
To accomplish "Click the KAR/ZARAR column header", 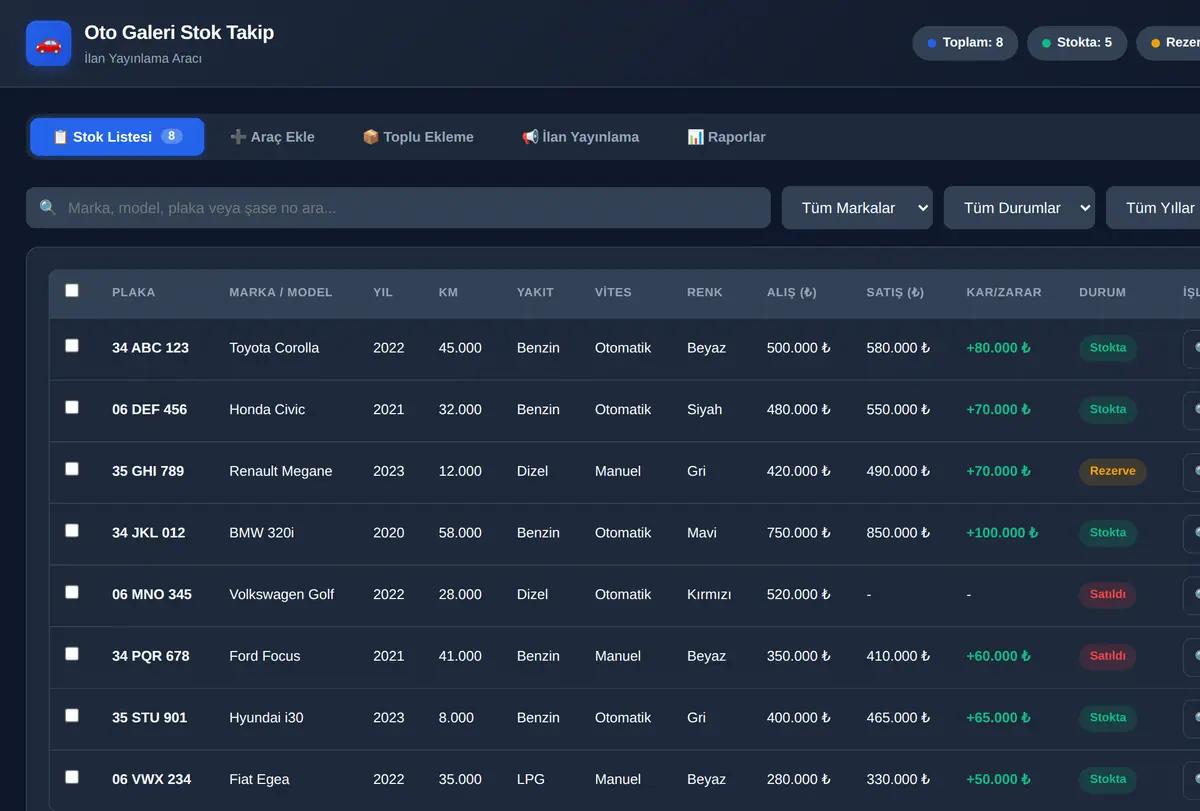I will pyautogui.click(x=1004, y=292).
